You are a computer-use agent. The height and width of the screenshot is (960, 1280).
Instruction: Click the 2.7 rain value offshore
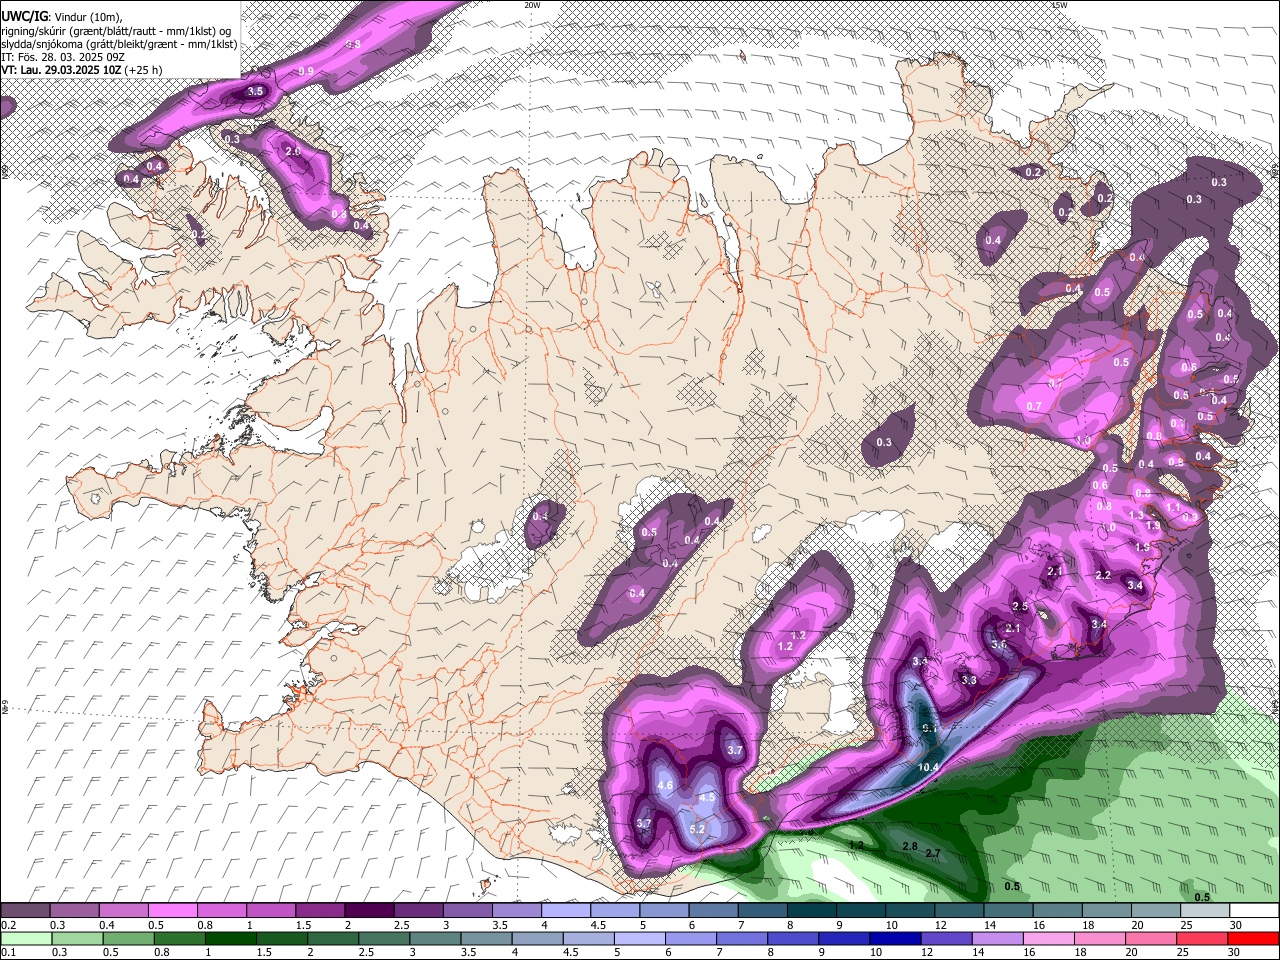(933, 853)
